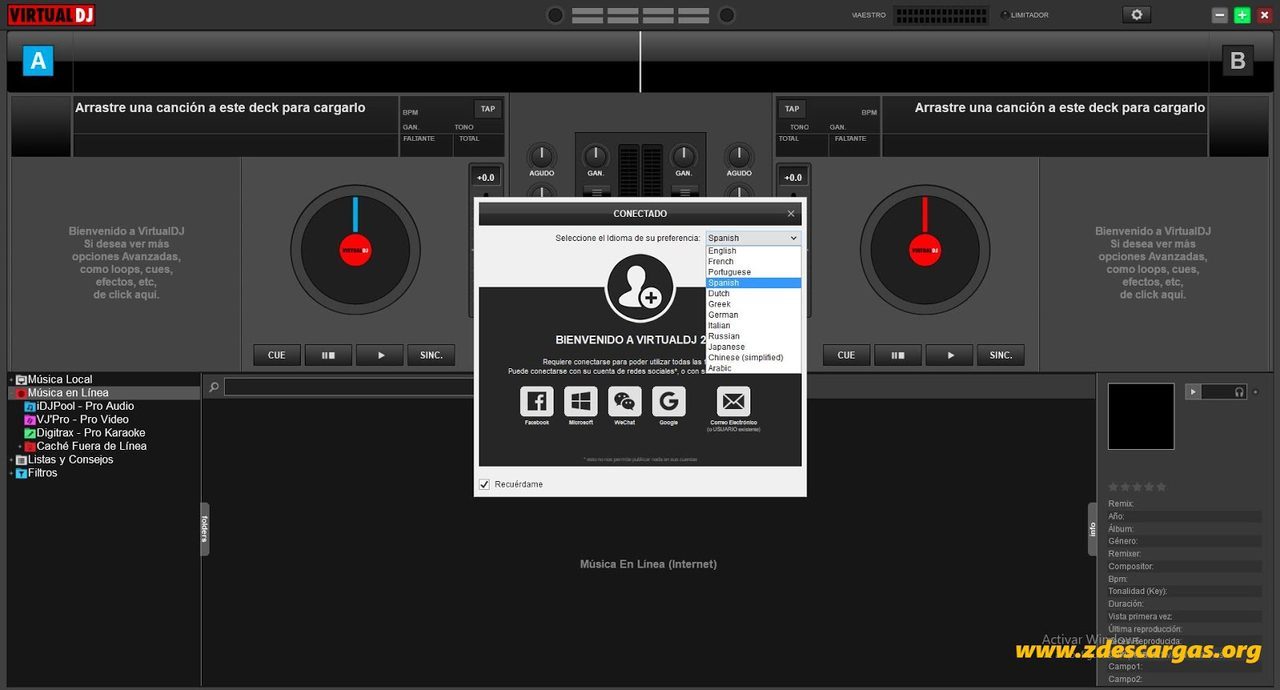The width and height of the screenshot is (1280, 690).
Task: Play deck A
Action: tap(379, 355)
